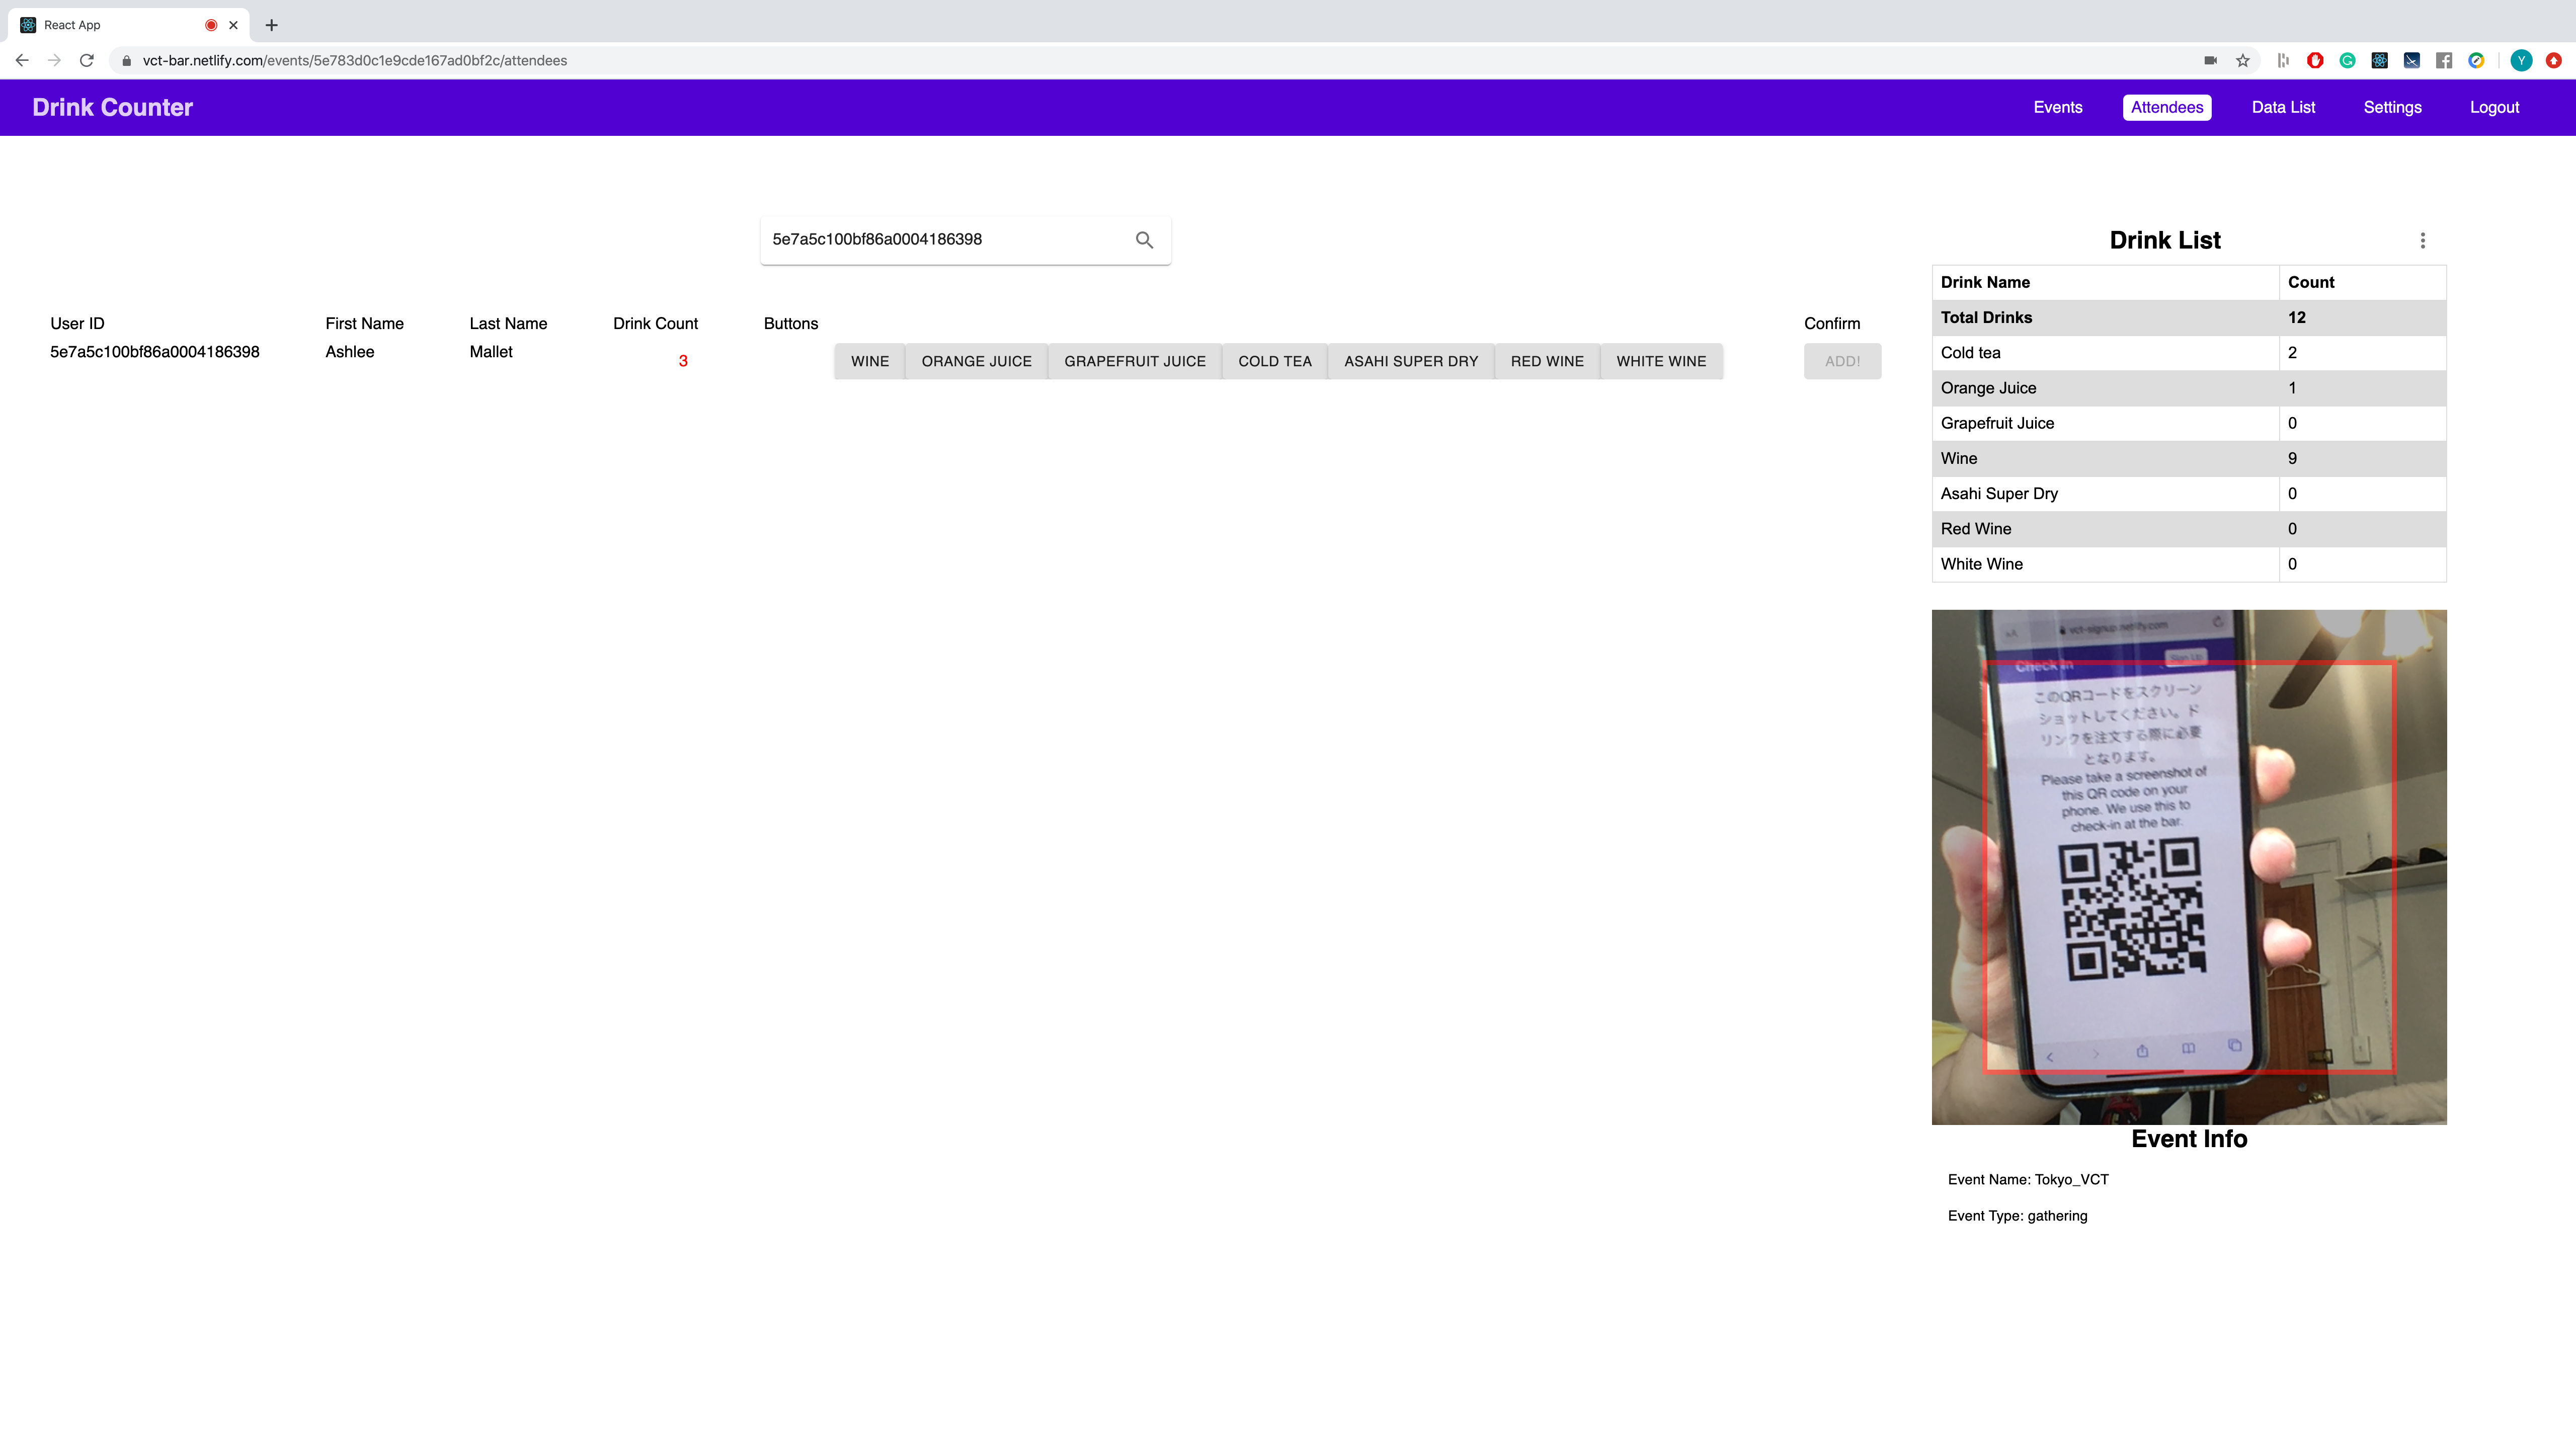Click the browser forward arrow
The width and height of the screenshot is (2576, 1449).
pos(55,60)
